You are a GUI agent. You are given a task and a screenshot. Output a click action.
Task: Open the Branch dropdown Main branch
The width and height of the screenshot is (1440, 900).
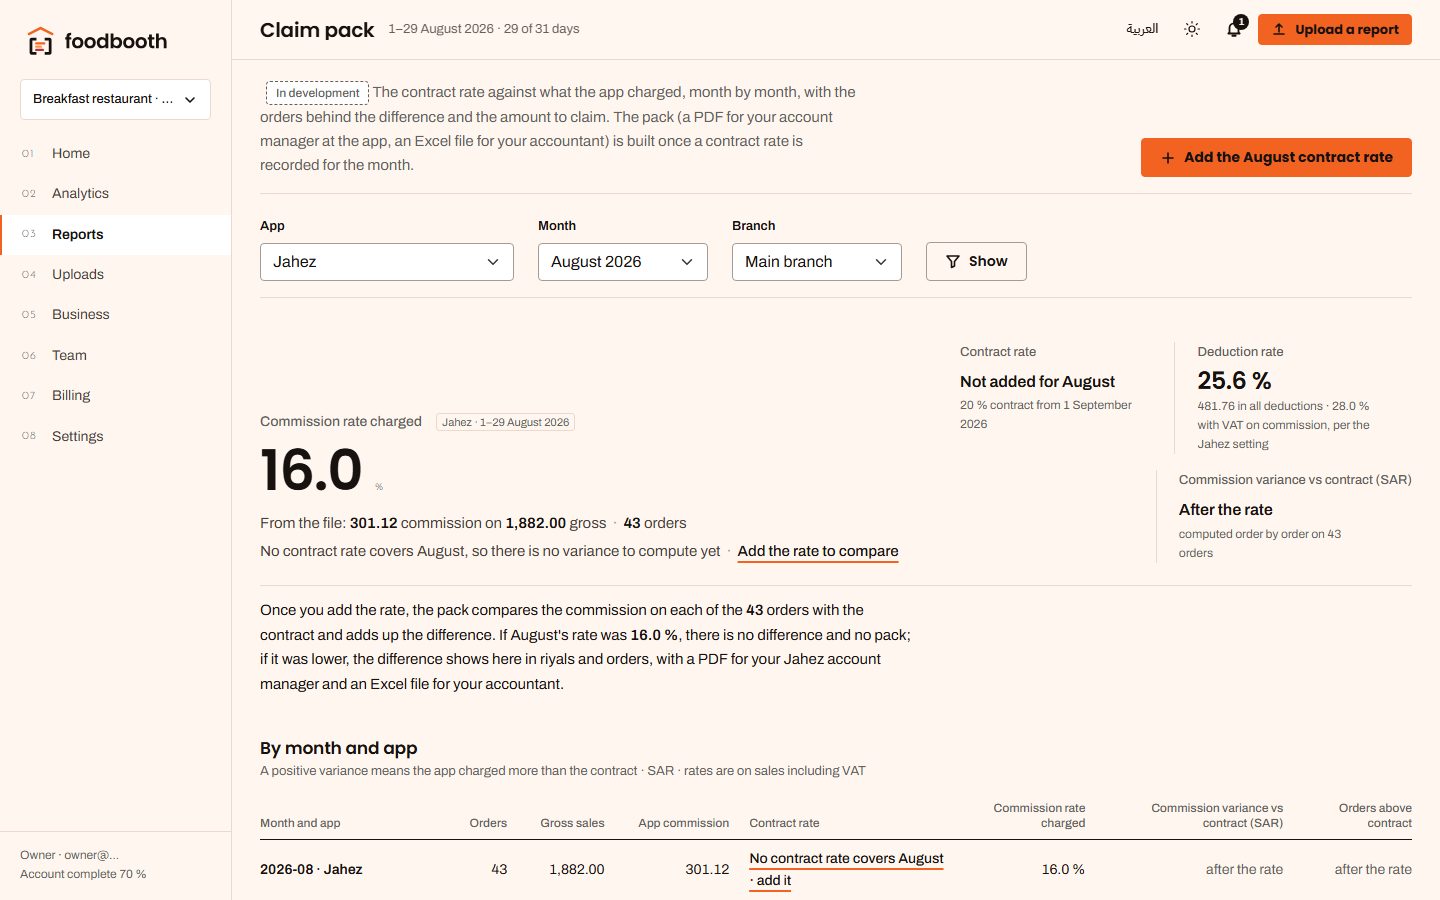click(817, 262)
